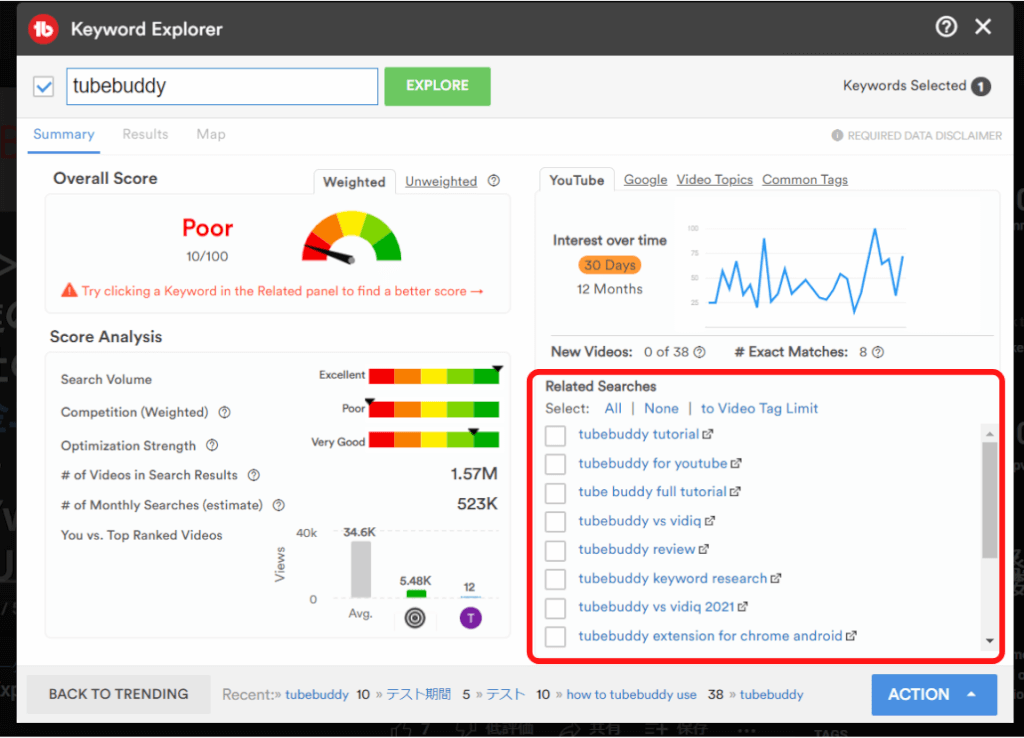Viewport: 1024px width, 738px height.
Task: Switch to the Map tab
Action: pyautogui.click(x=211, y=135)
